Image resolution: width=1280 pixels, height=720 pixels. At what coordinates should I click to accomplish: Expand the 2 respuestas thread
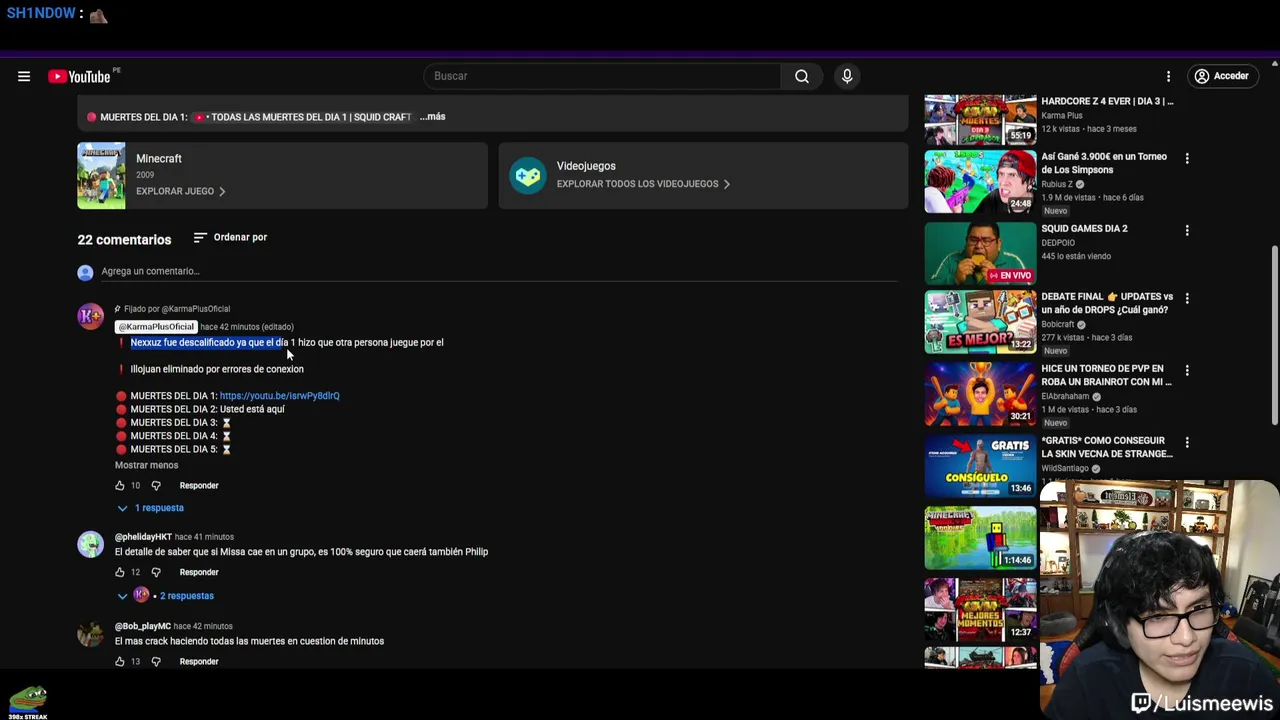pyautogui.click(x=166, y=596)
